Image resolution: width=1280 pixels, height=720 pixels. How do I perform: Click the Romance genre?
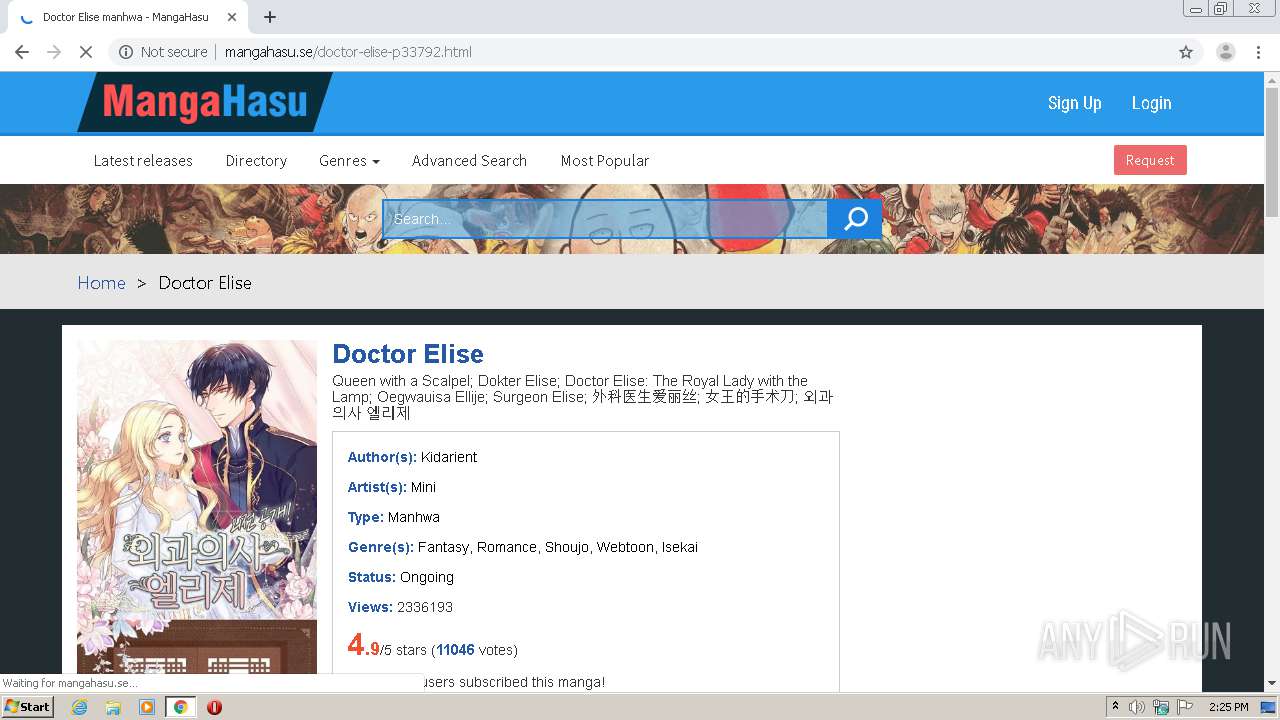pos(507,547)
